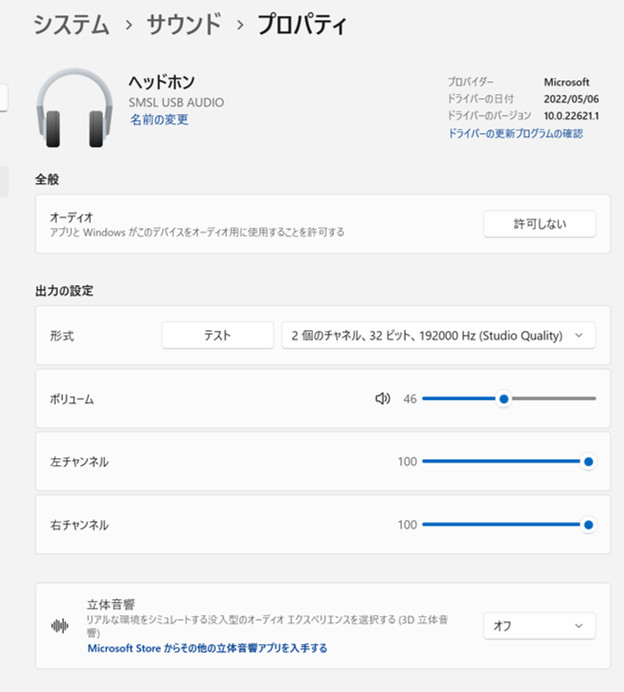The height and width of the screenshot is (692, 624).
Task: Click the プロパティ breadcrumb title
Action: pyautogui.click(x=302, y=24)
